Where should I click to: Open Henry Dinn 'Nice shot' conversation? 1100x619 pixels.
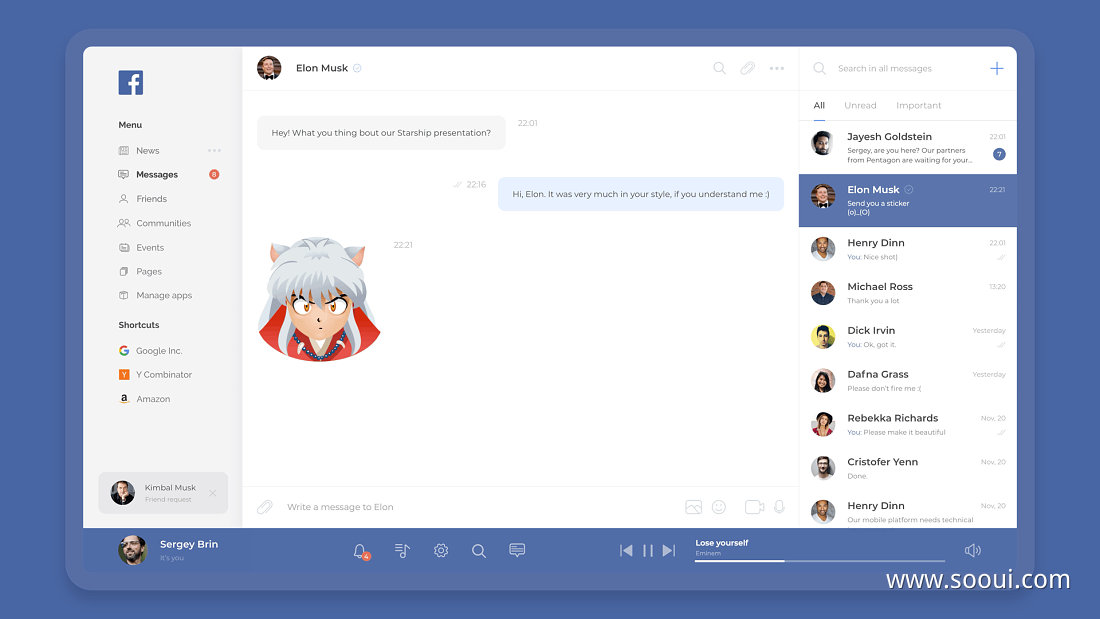click(908, 248)
